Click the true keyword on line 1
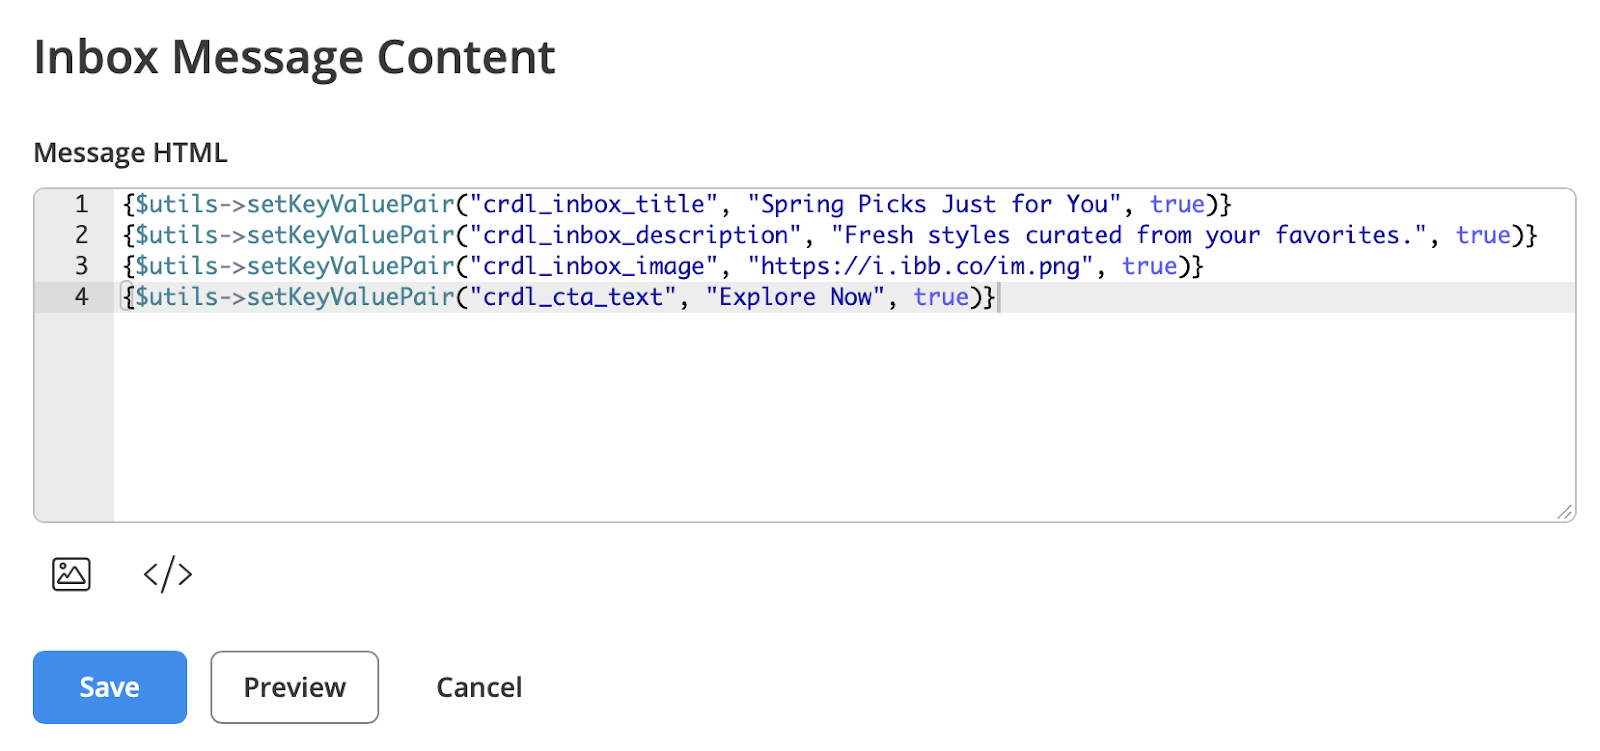 1177,204
